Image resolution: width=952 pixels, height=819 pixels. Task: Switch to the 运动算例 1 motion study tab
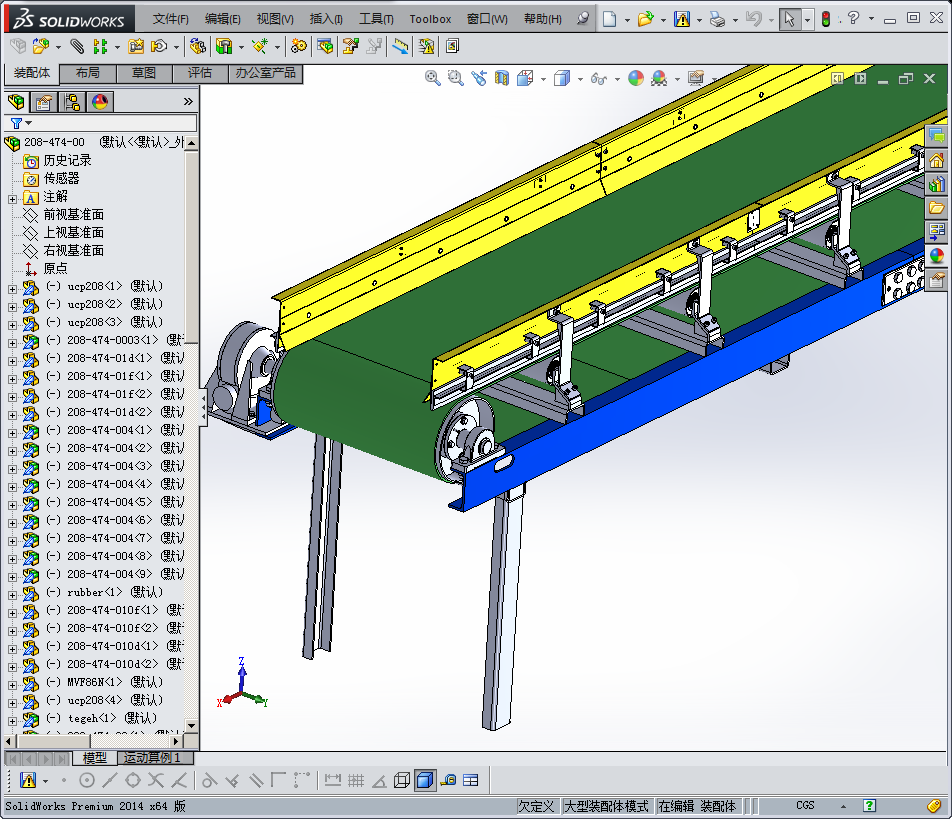pyautogui.click(x=152, y=758)
